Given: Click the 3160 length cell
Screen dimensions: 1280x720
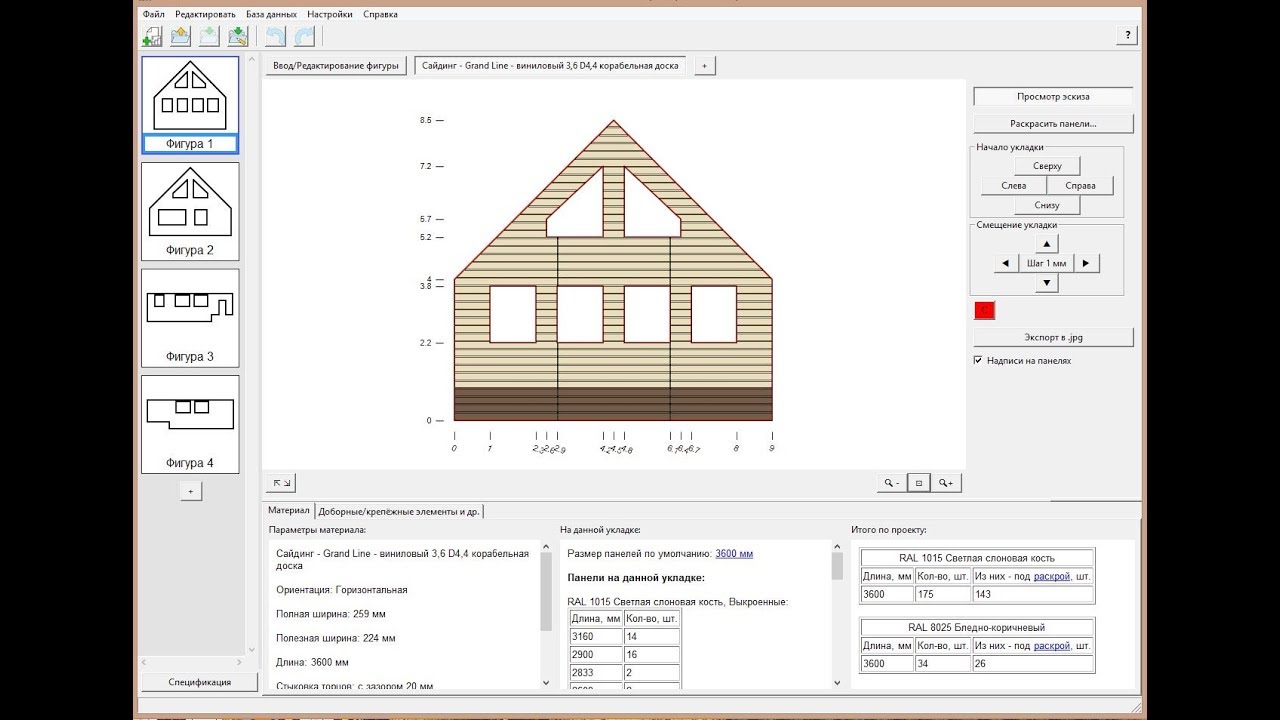Looking at the screenshot, I should 595,637.
